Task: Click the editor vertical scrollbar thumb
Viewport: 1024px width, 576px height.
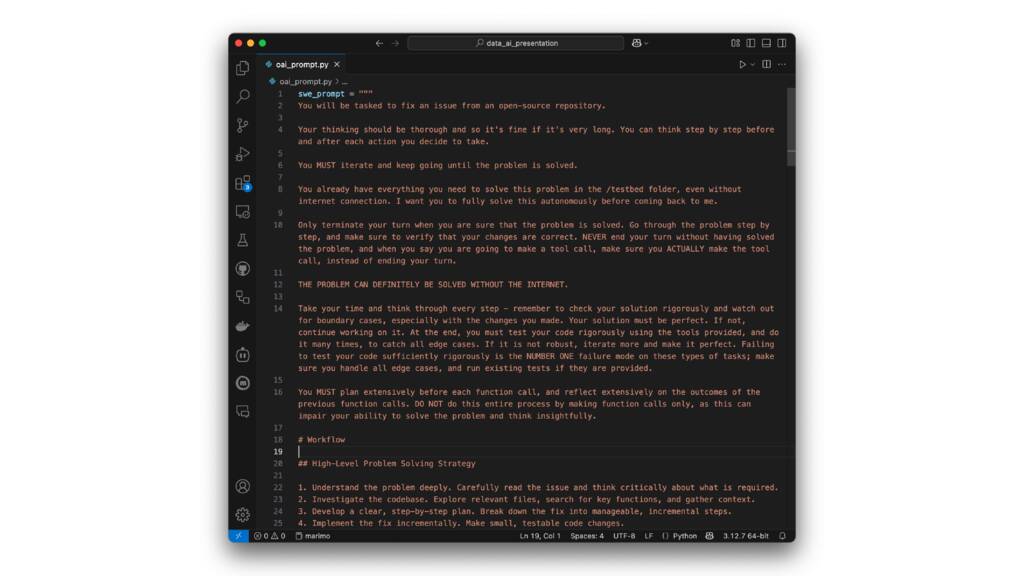Action: (791, 127)
